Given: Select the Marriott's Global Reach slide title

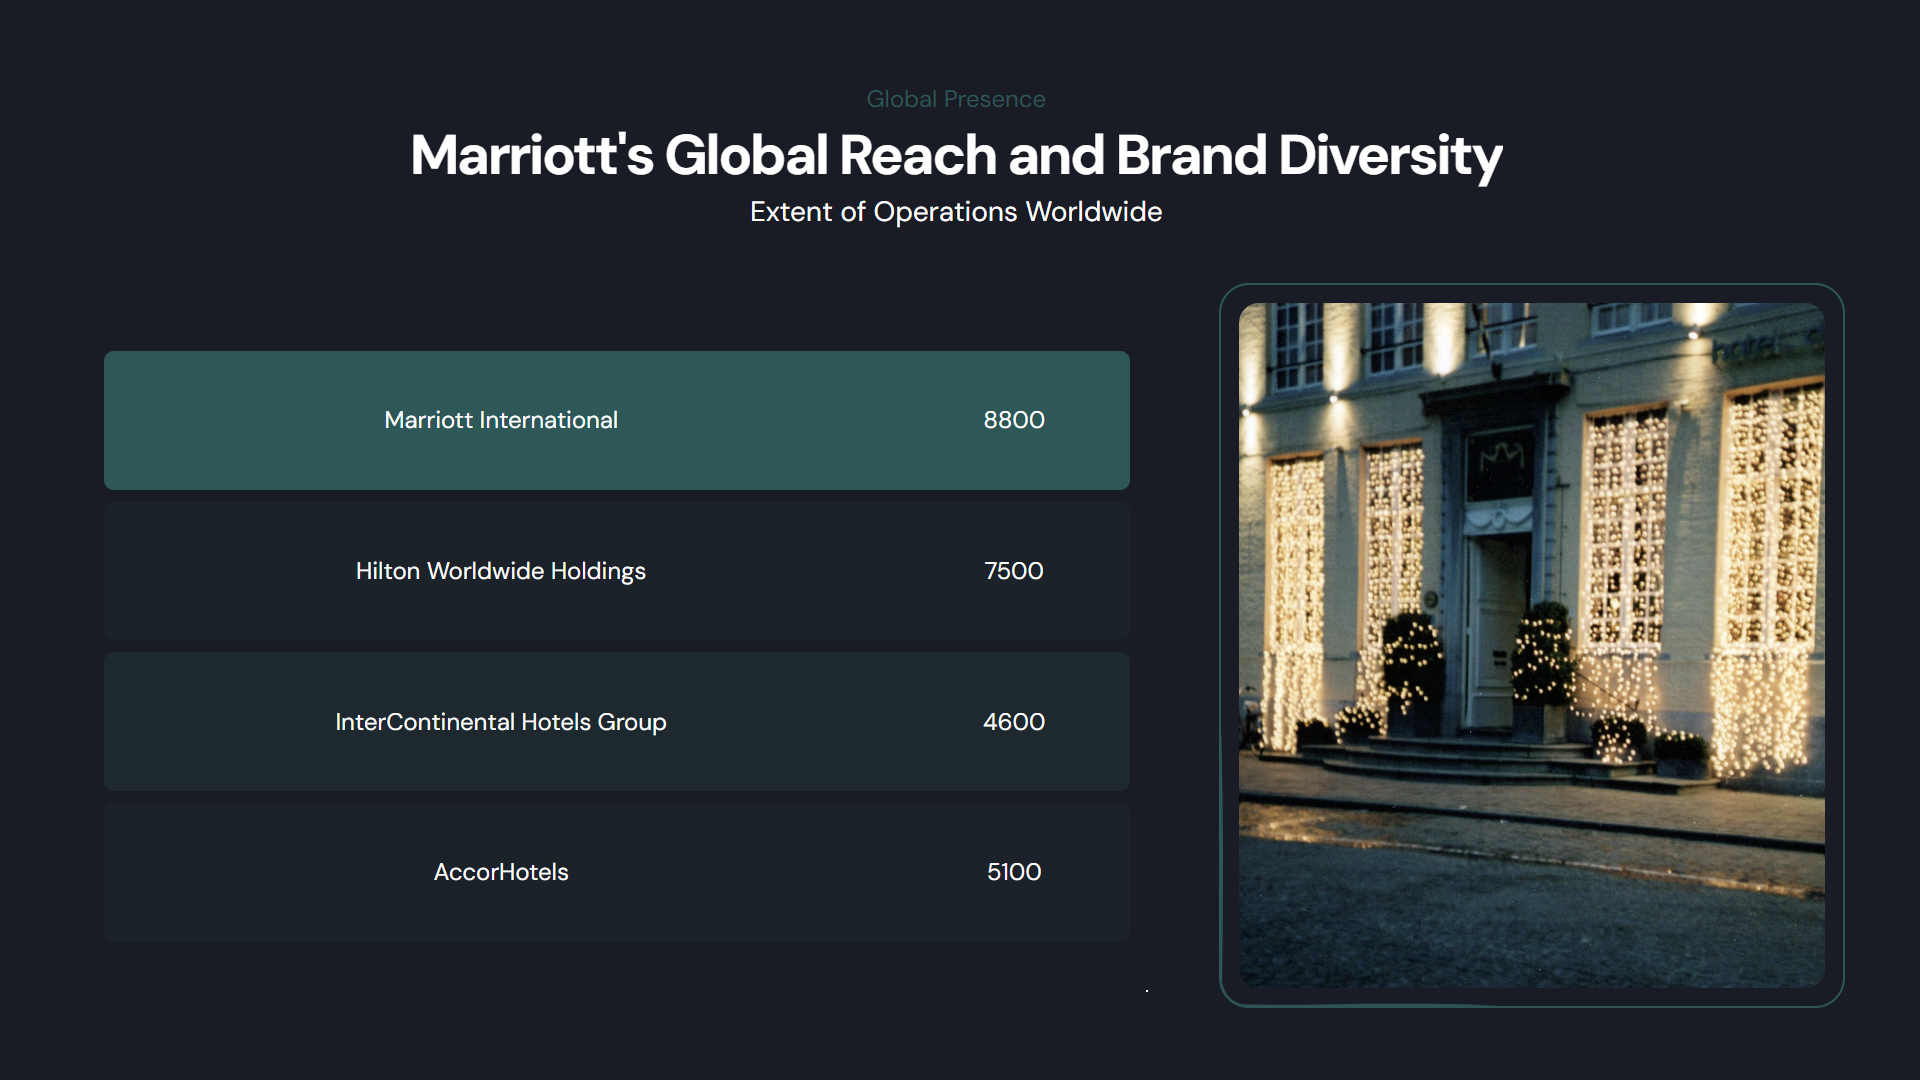Looking at the screenshot, I should pyautogui.click(x=955, y=156).
